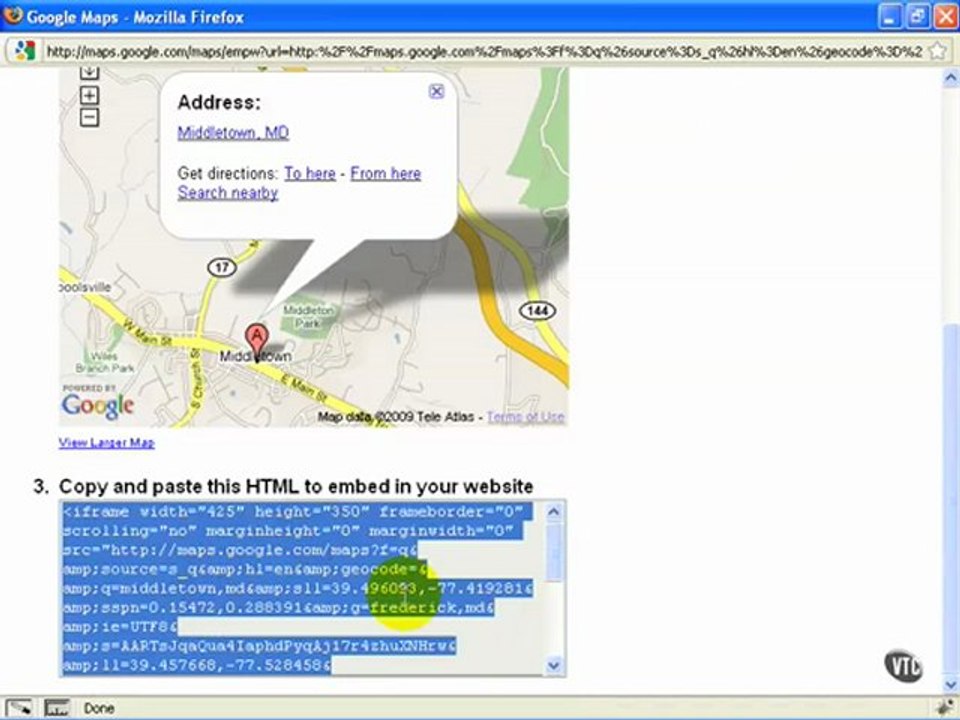Click the first status bar icon

(x=18, y=708)
